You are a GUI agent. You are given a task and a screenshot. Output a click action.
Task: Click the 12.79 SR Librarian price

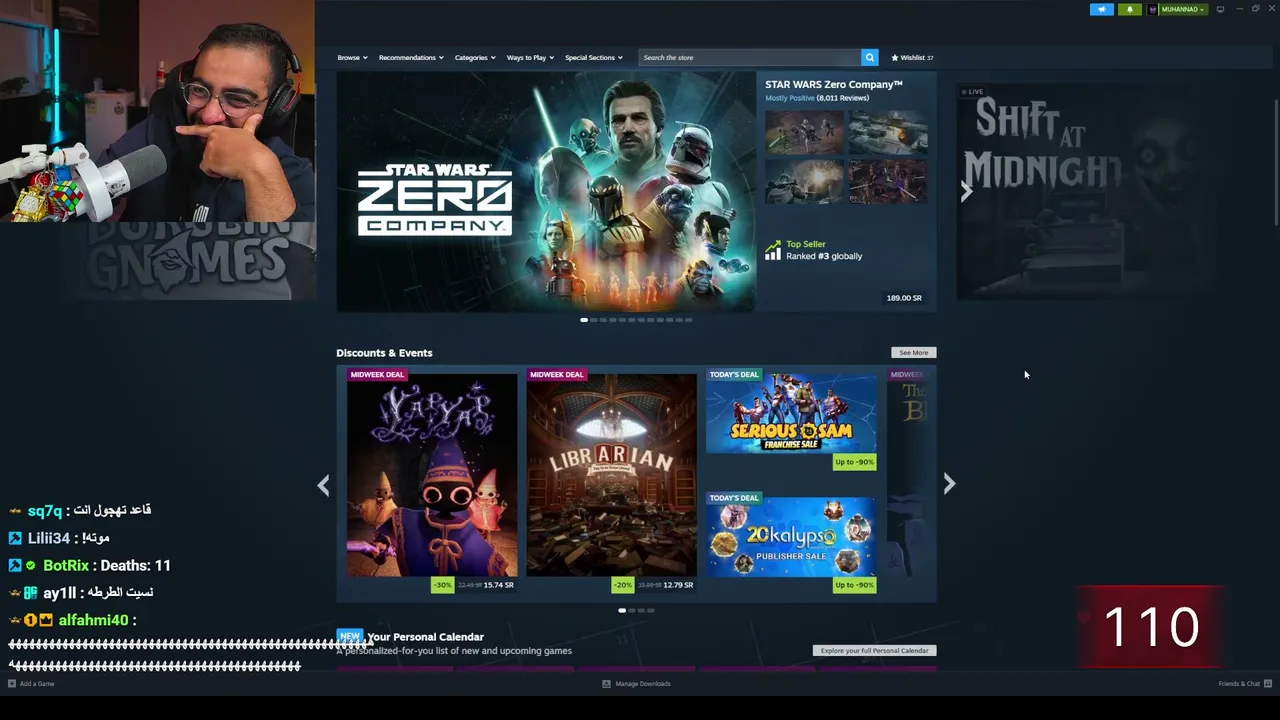[x=678, y=585]
